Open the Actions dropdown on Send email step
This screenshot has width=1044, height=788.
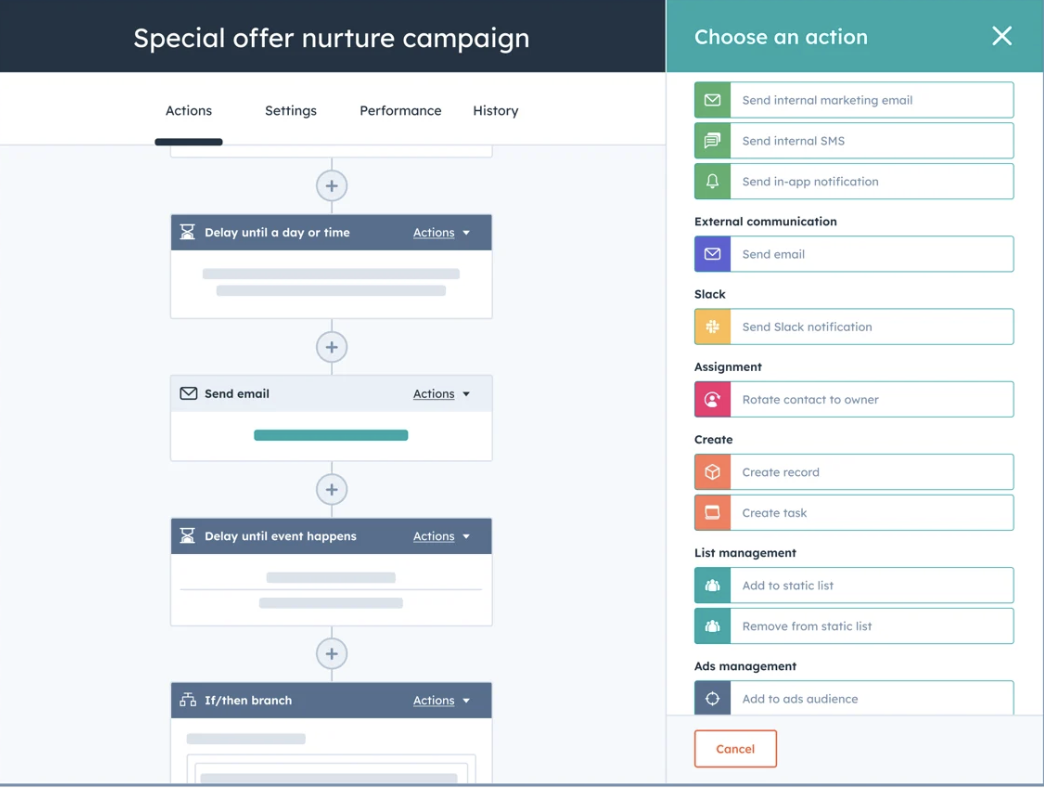(440, 393)
